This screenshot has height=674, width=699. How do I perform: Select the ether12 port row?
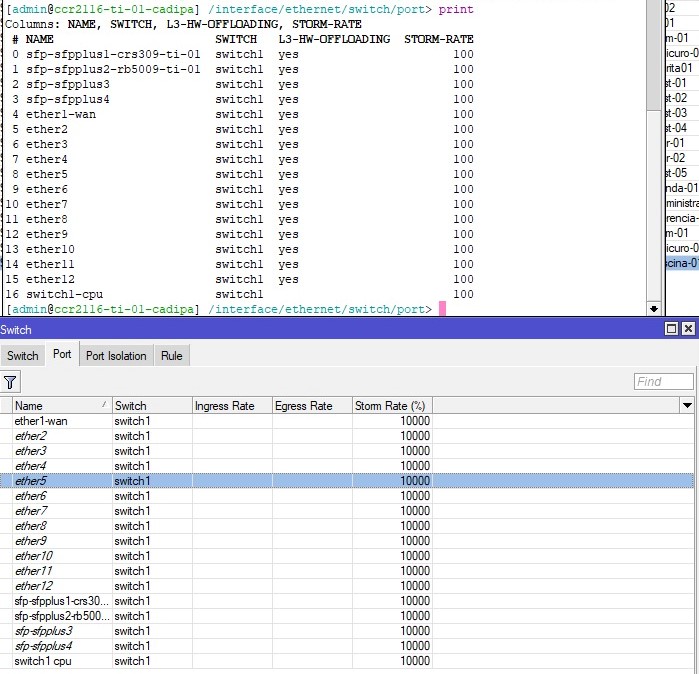pos(347,586)
